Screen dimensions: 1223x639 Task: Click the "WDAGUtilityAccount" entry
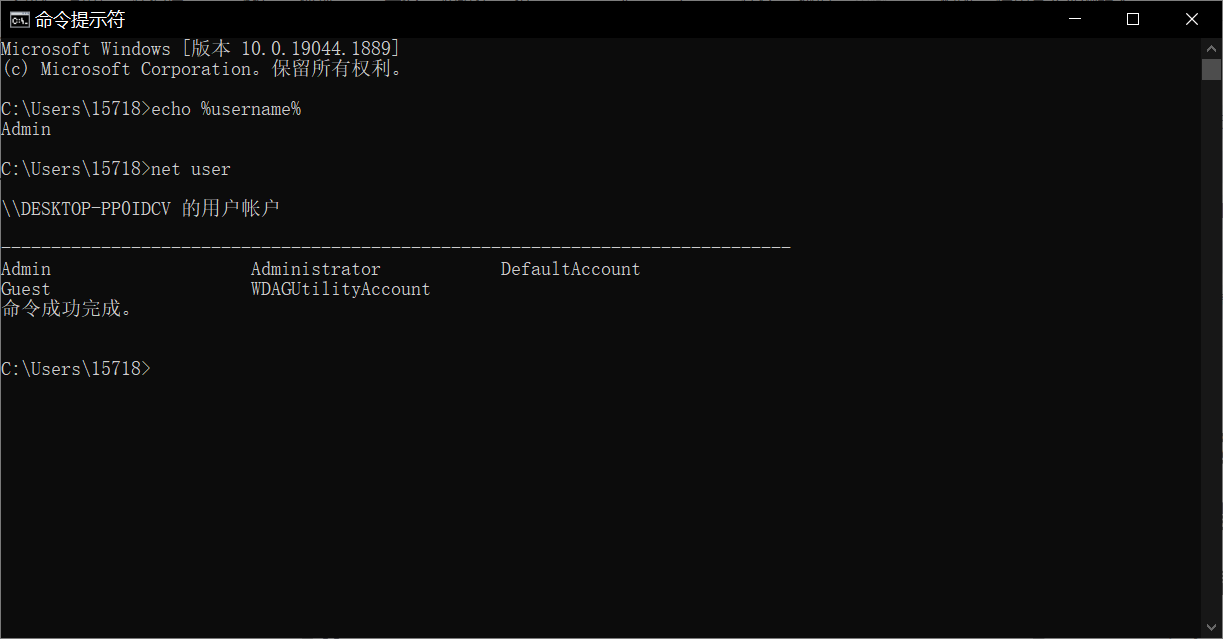coord(340,289)
